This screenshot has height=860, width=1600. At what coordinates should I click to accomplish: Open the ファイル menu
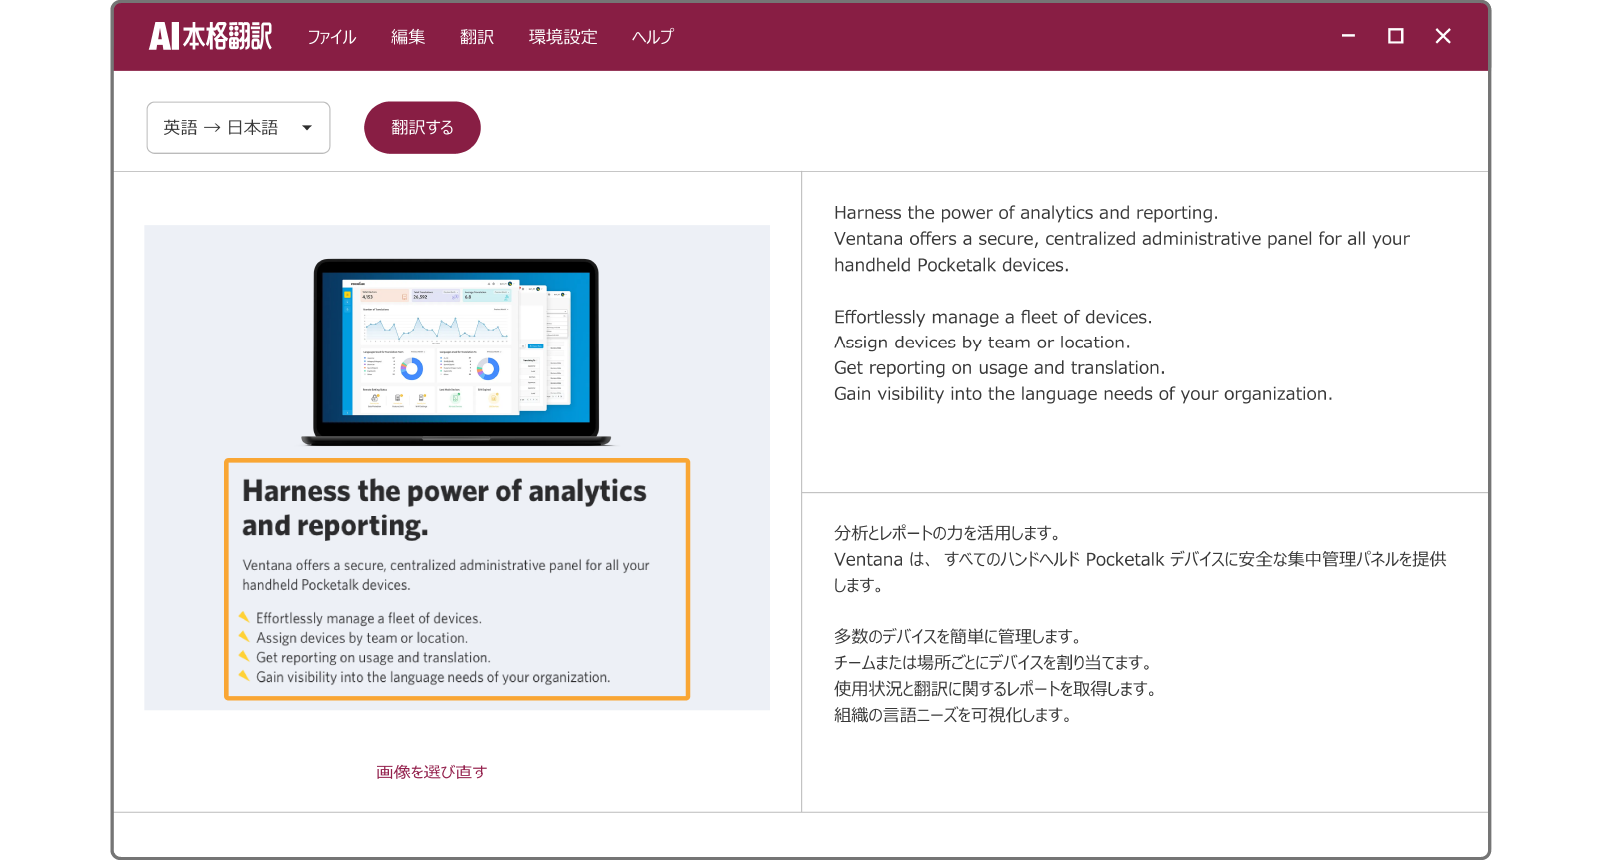(331, 37)
